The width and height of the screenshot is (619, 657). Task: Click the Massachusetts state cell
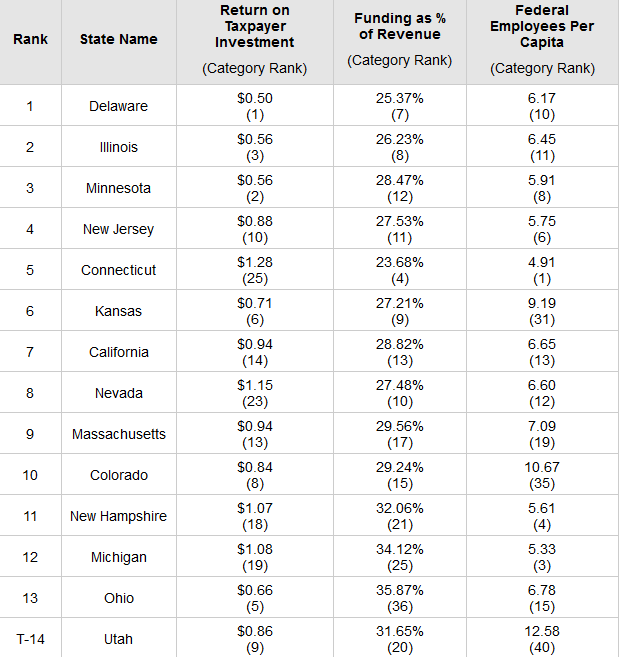click(118, 434)
